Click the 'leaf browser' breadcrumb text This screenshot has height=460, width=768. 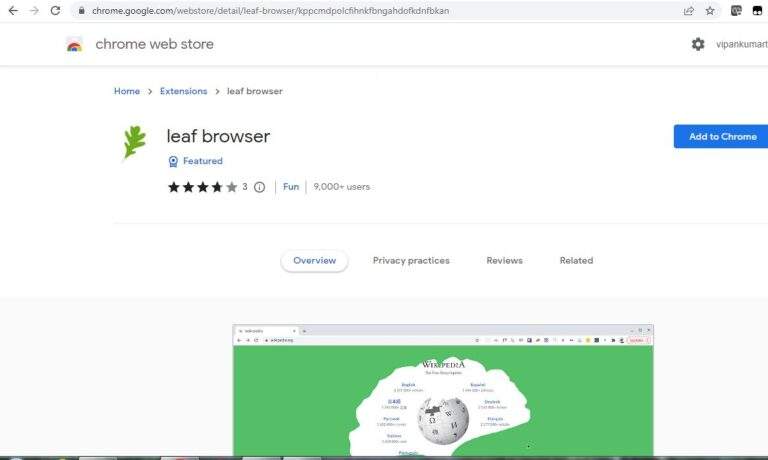pyautogui.click(x=255, y=91)
